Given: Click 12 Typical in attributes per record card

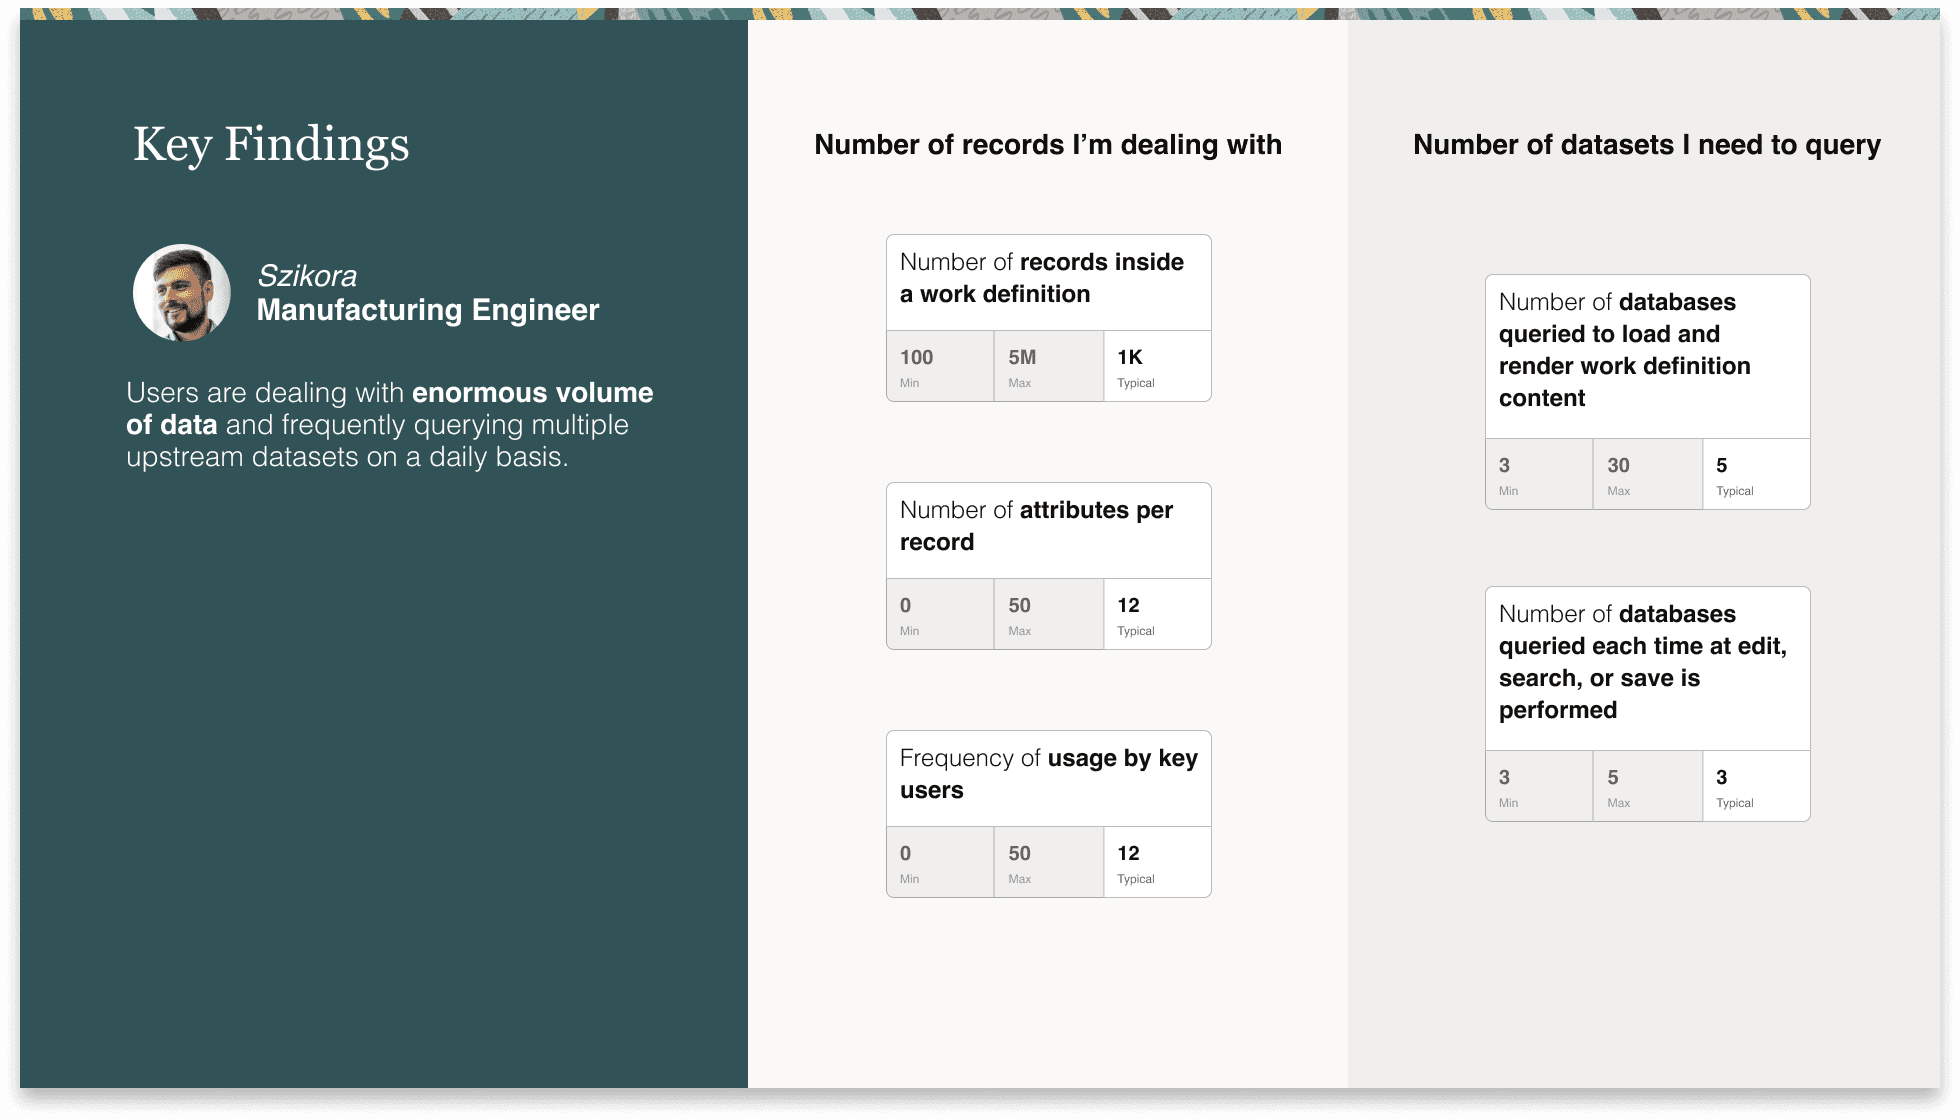Looking at the screenshot, I should pyautogui.click(x=1156, y=615).
